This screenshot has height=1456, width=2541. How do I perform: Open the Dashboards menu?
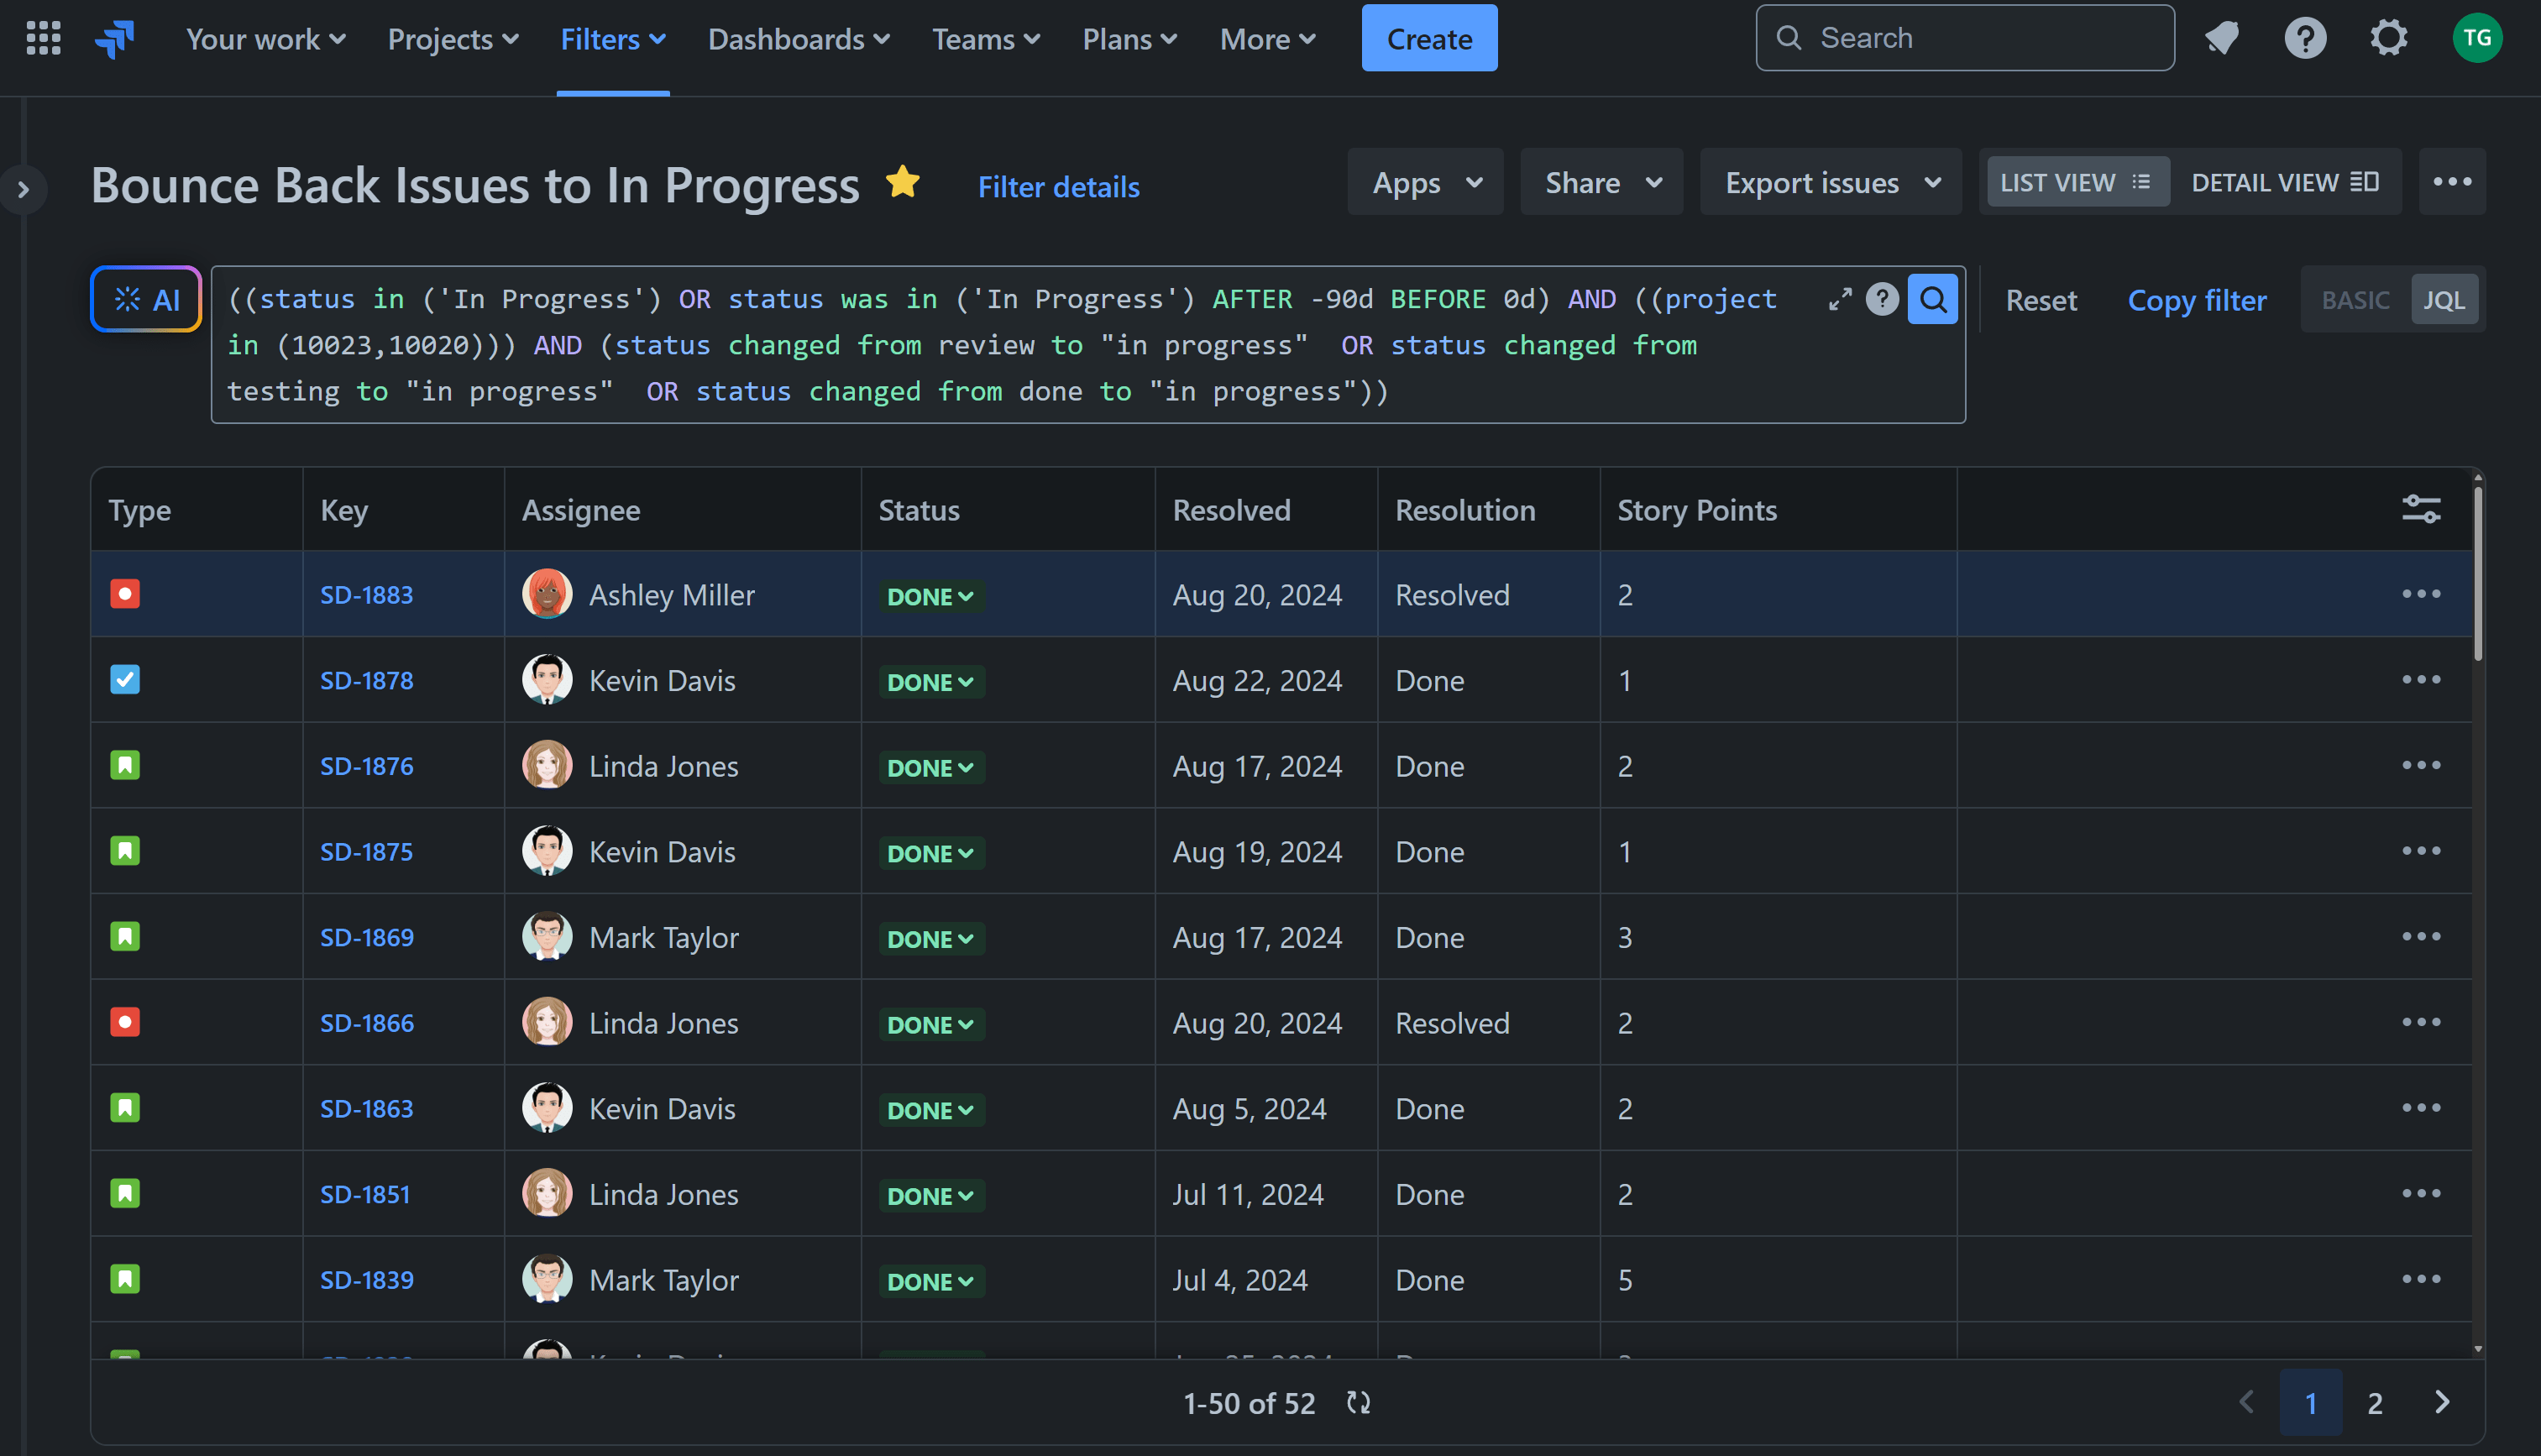click(x=797, y=39)
